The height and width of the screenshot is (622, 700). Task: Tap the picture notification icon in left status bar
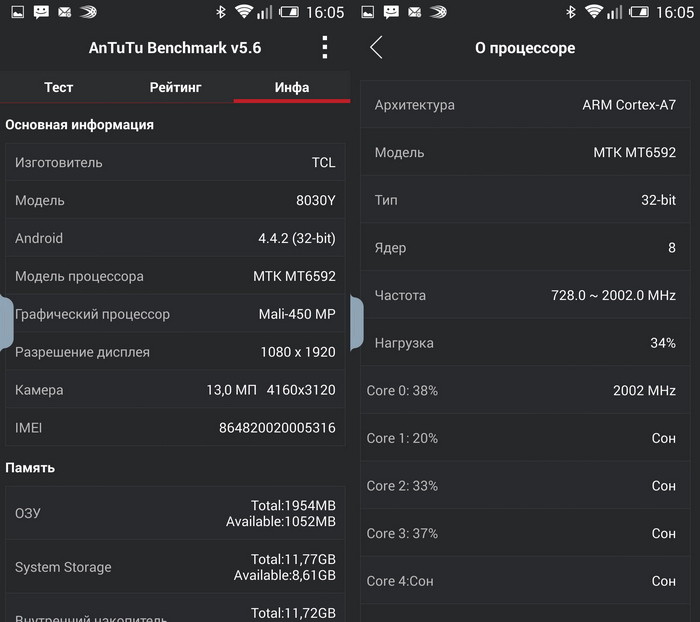(18, 12)
